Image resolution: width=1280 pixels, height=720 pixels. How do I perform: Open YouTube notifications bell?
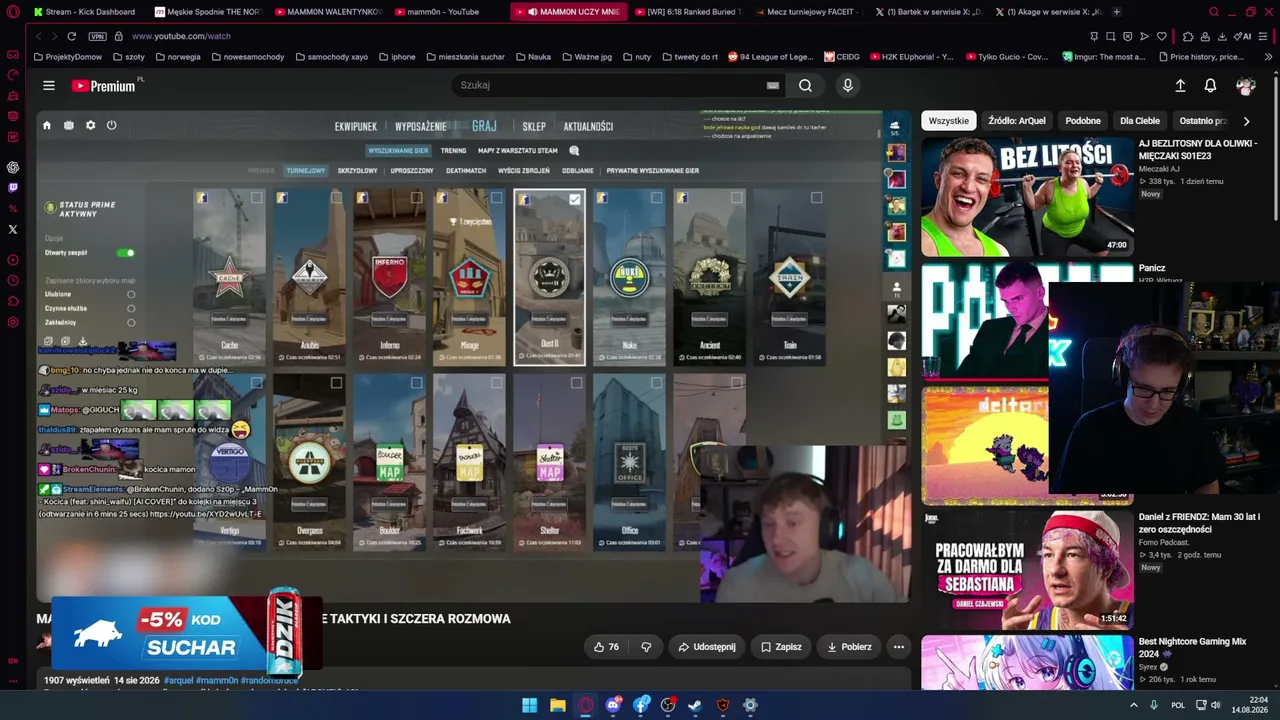[x=1210, y=86]
